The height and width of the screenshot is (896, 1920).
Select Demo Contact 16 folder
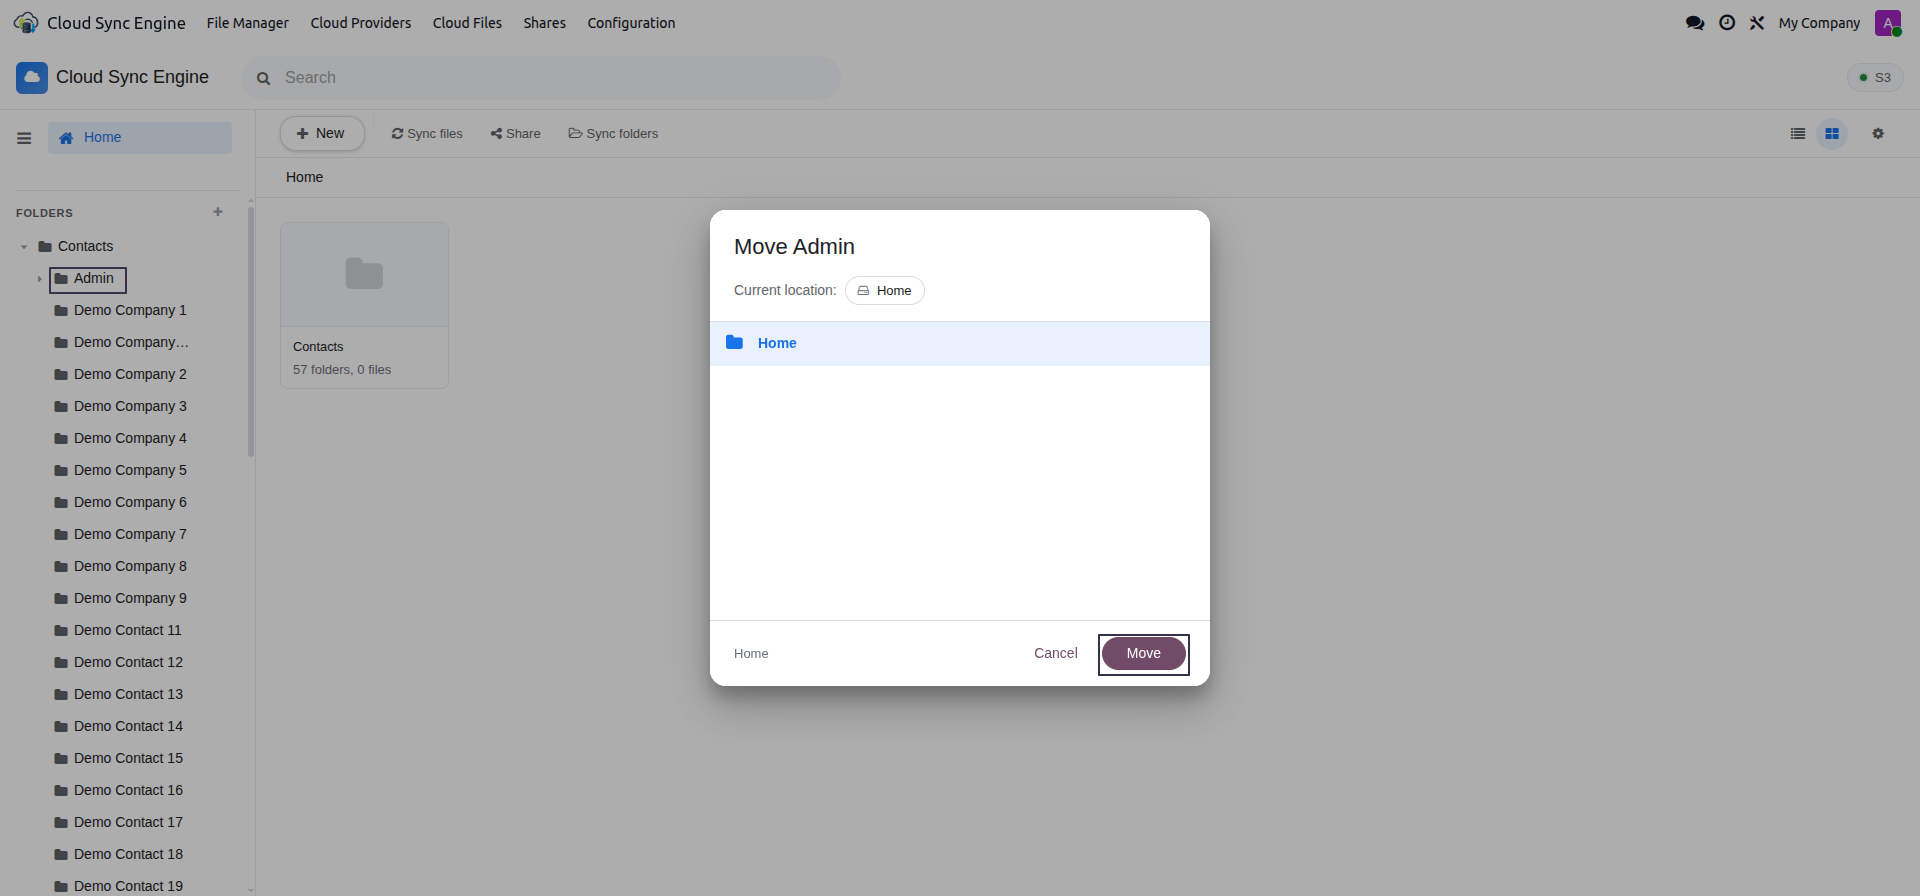[x=128, y=791]
